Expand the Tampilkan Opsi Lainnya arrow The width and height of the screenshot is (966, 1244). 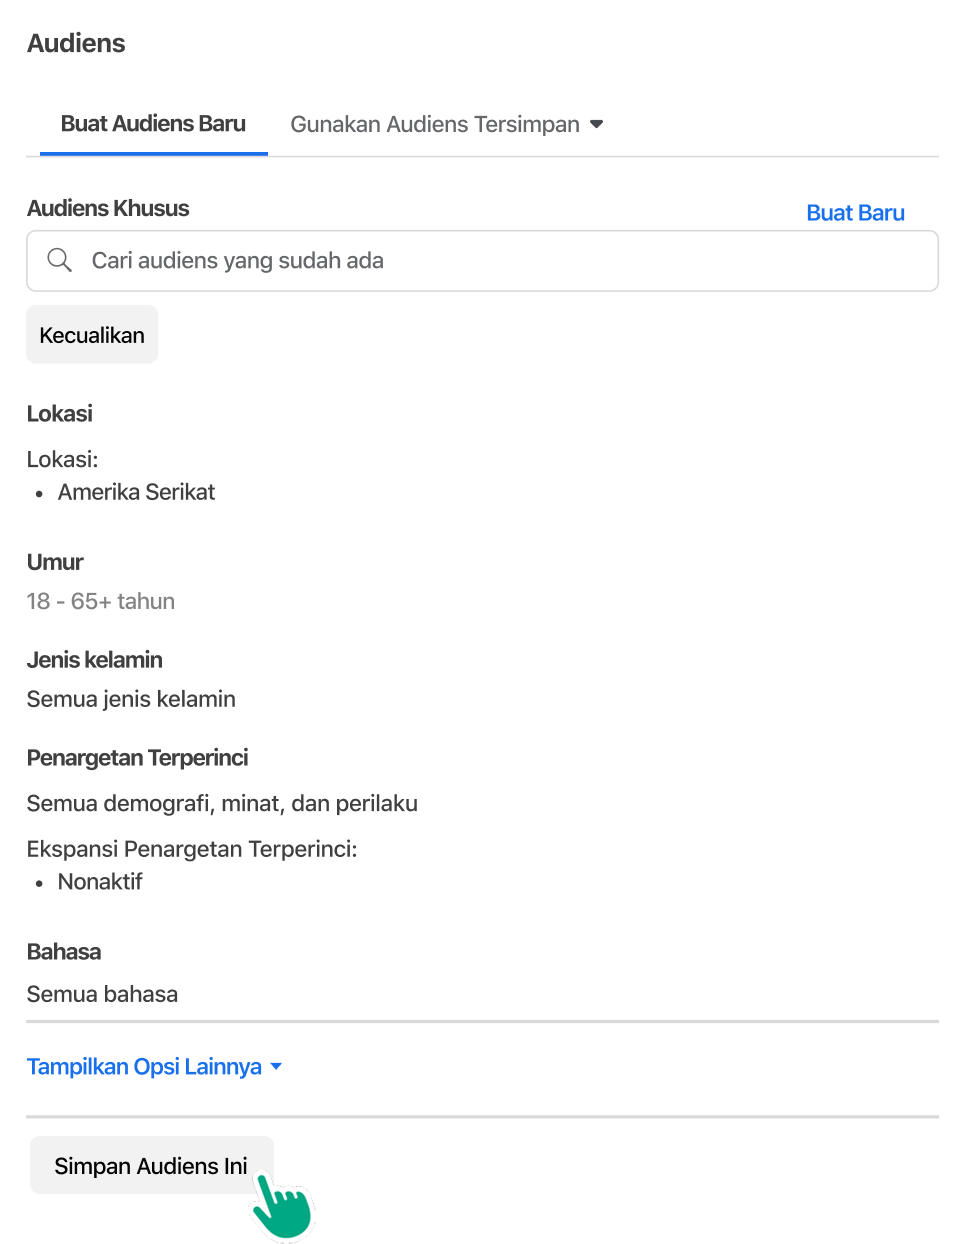click(x=276, y=1067)
